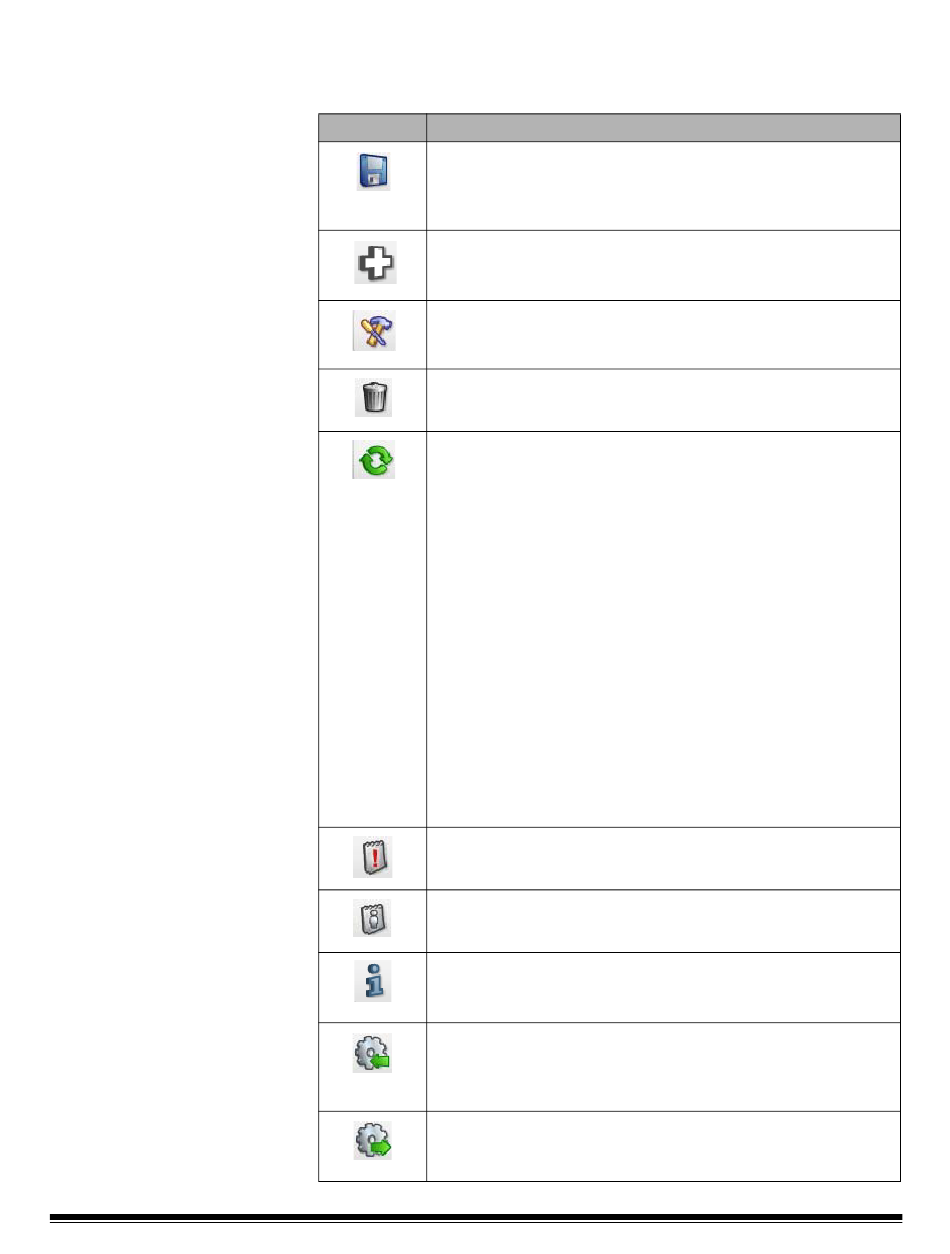Viewport: 950px width, 1254px height.
Task: Select the white plus add icon
Action: point(374,263)
